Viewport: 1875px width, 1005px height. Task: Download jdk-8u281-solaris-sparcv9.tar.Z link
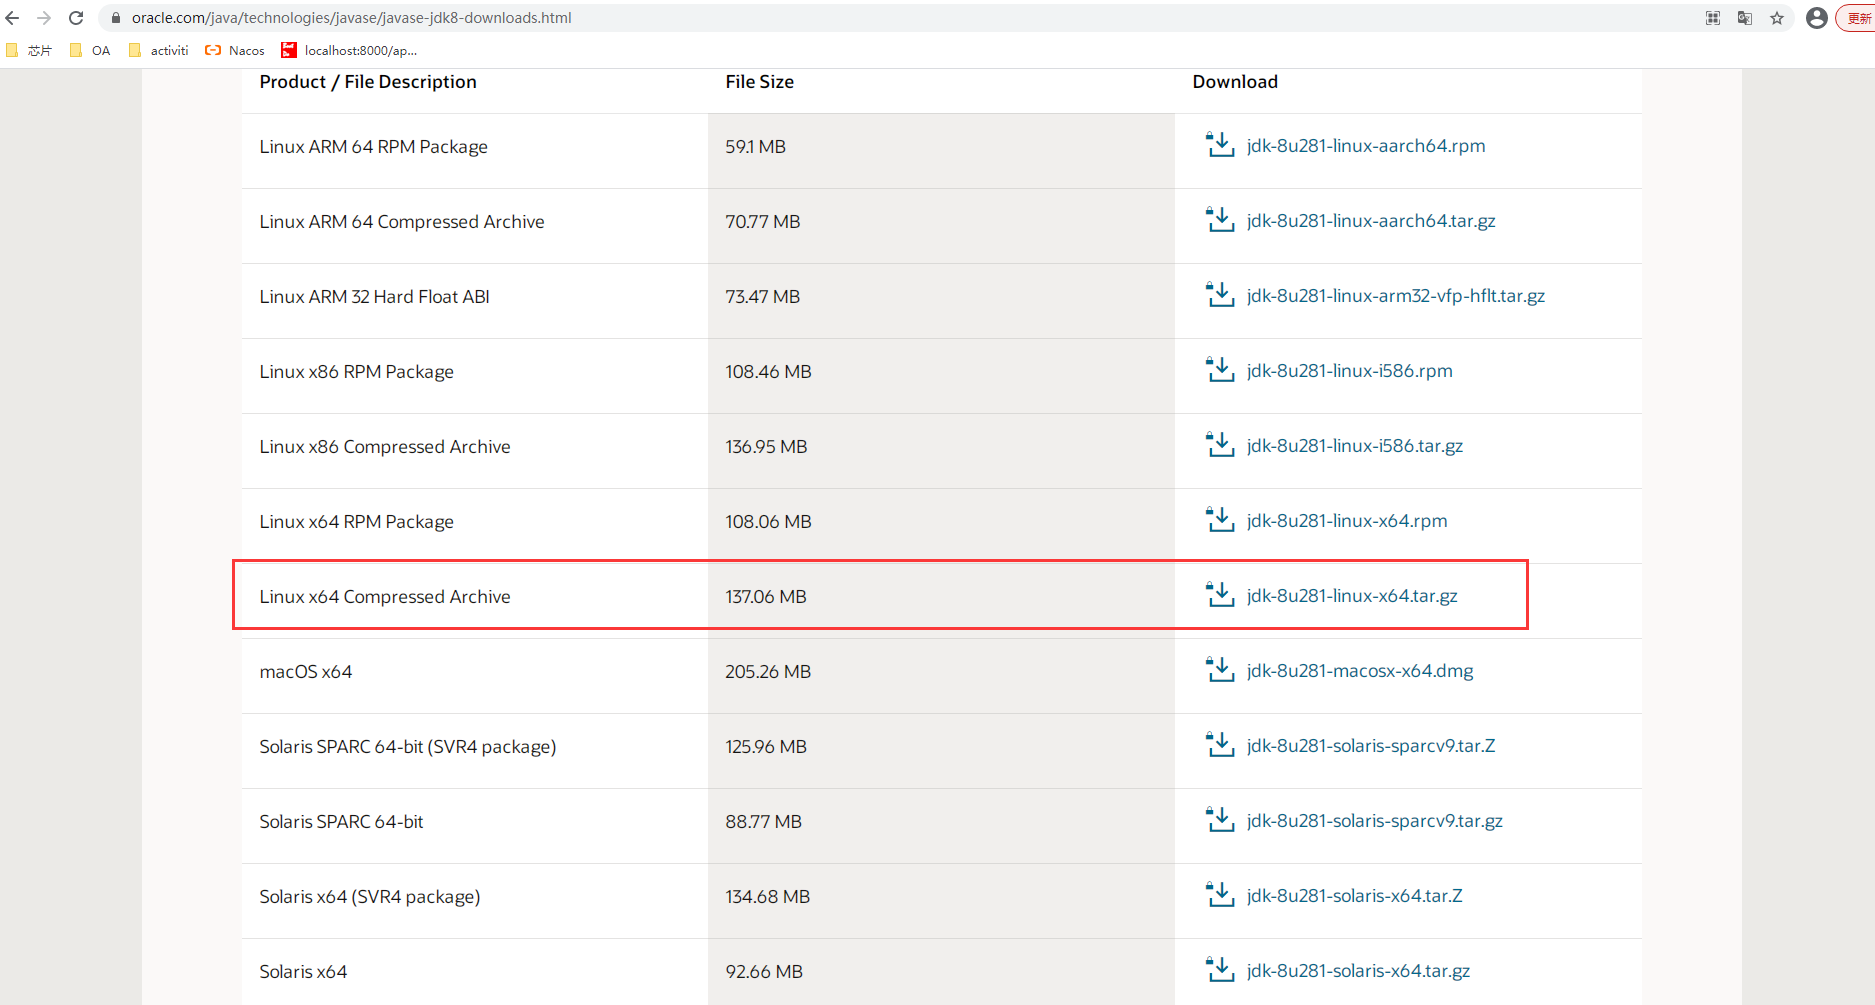coord(1371,746)
